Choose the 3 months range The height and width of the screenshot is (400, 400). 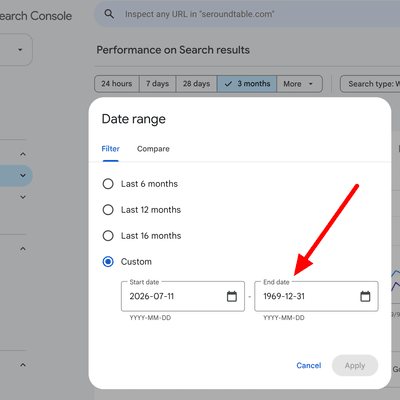[247, 84]
